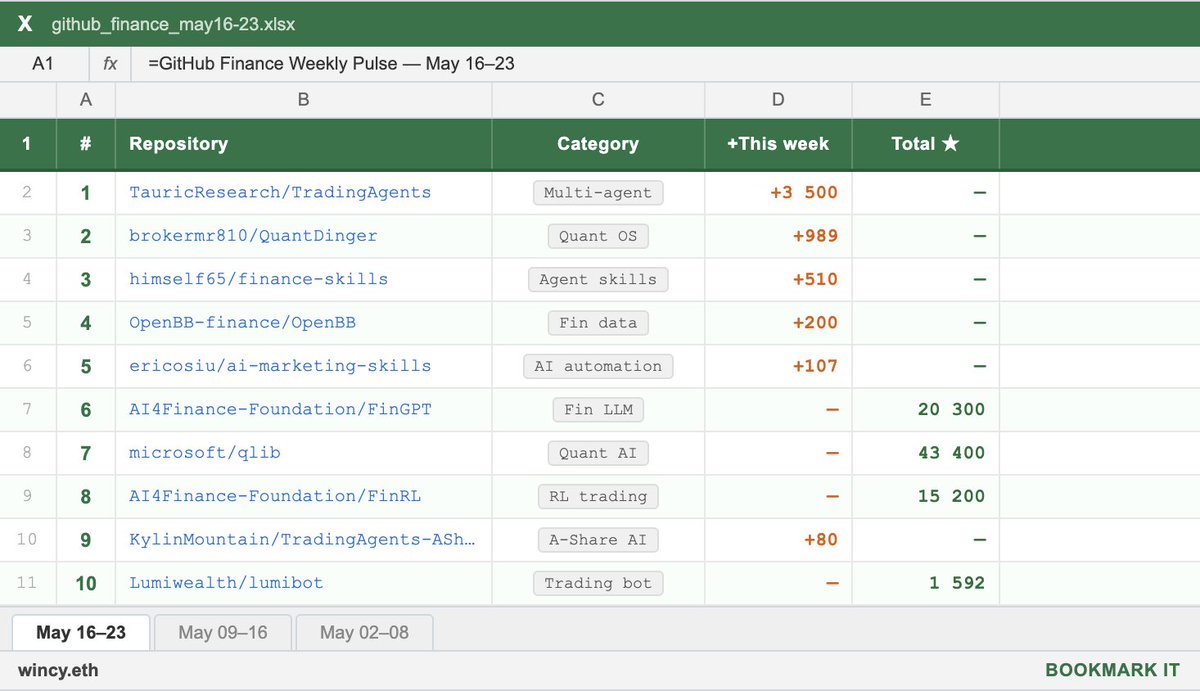Viewport: 1200px width, 691px height.
Task: Click the rank 10 cell
Action: [86, 583]
